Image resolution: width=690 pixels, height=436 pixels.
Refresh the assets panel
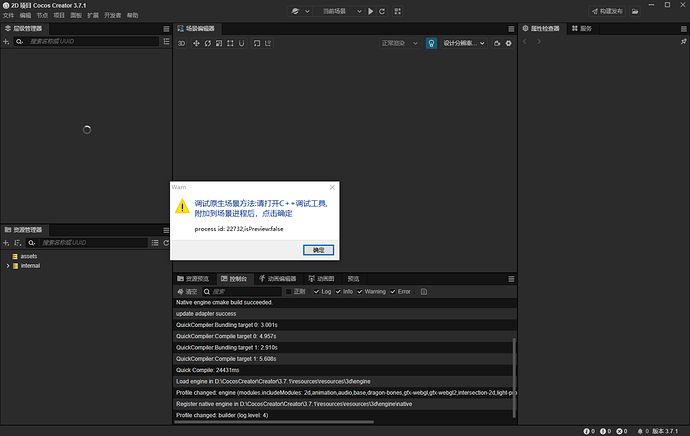(x=166, y=243)
